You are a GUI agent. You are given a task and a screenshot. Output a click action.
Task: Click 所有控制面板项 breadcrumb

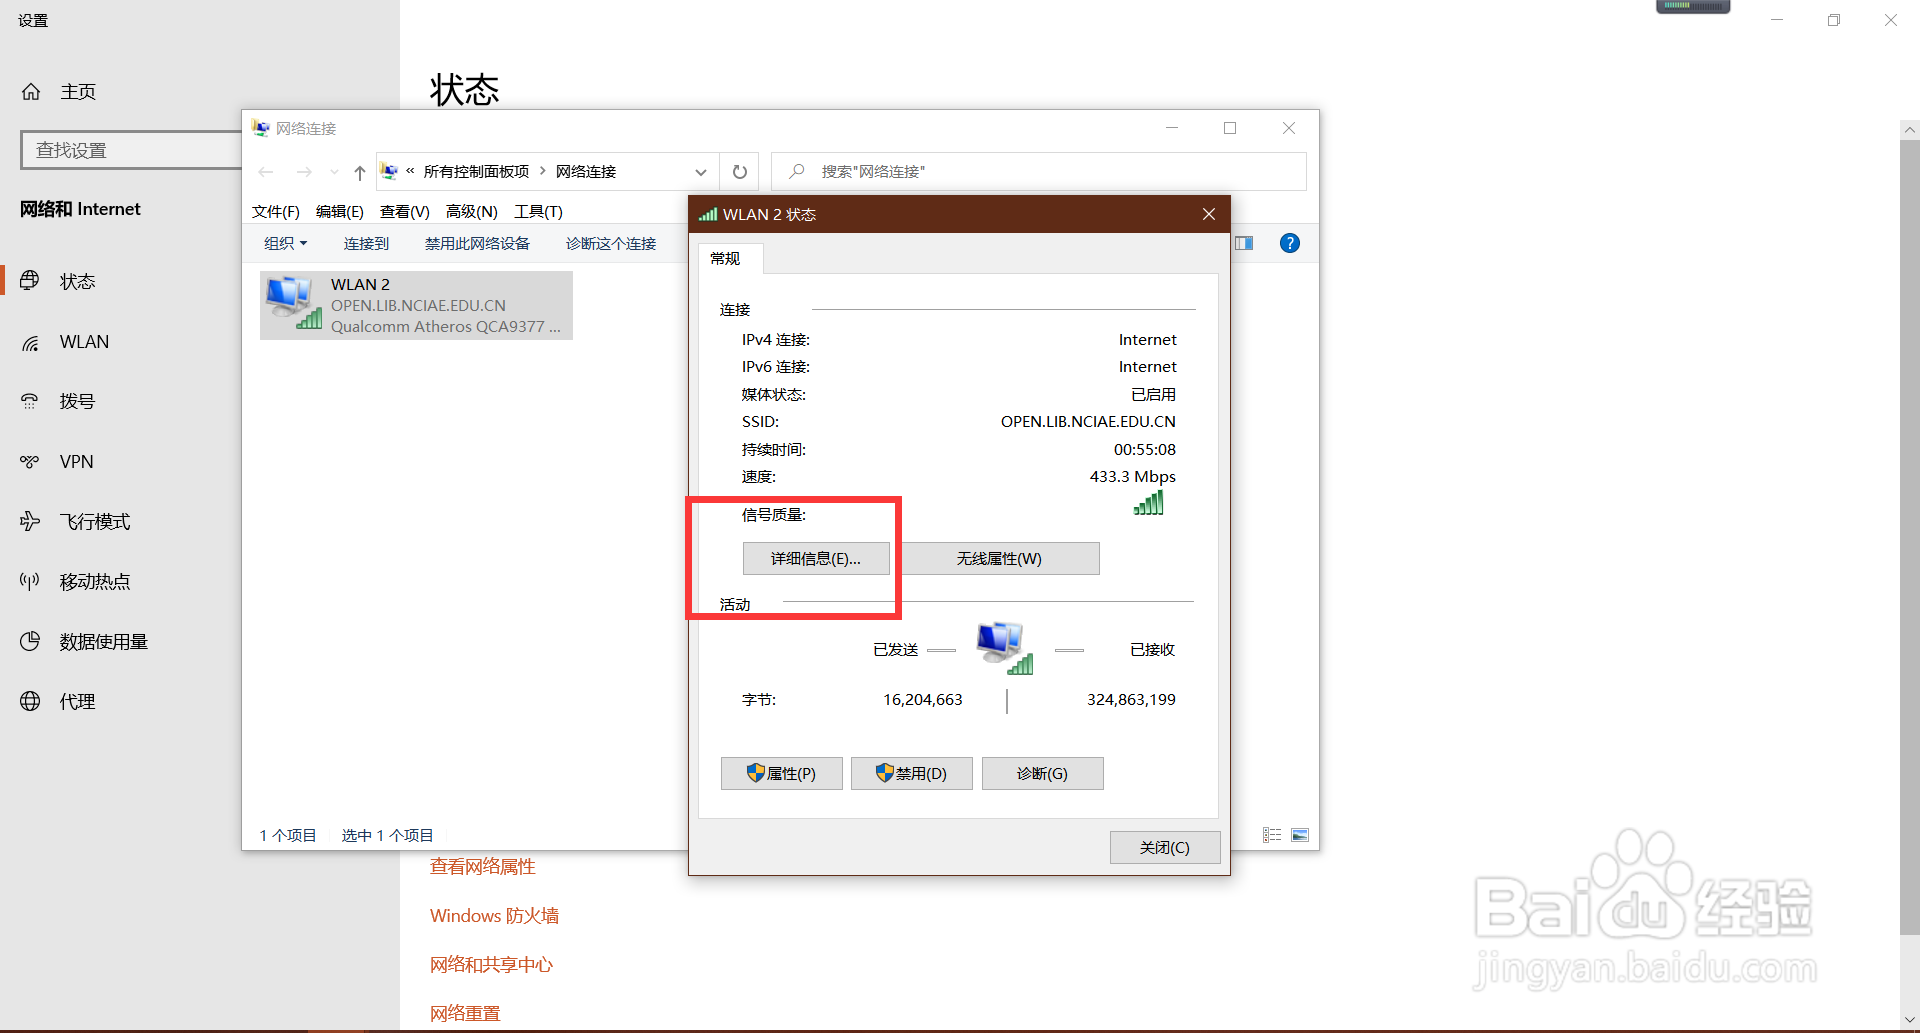click(476, 171)
